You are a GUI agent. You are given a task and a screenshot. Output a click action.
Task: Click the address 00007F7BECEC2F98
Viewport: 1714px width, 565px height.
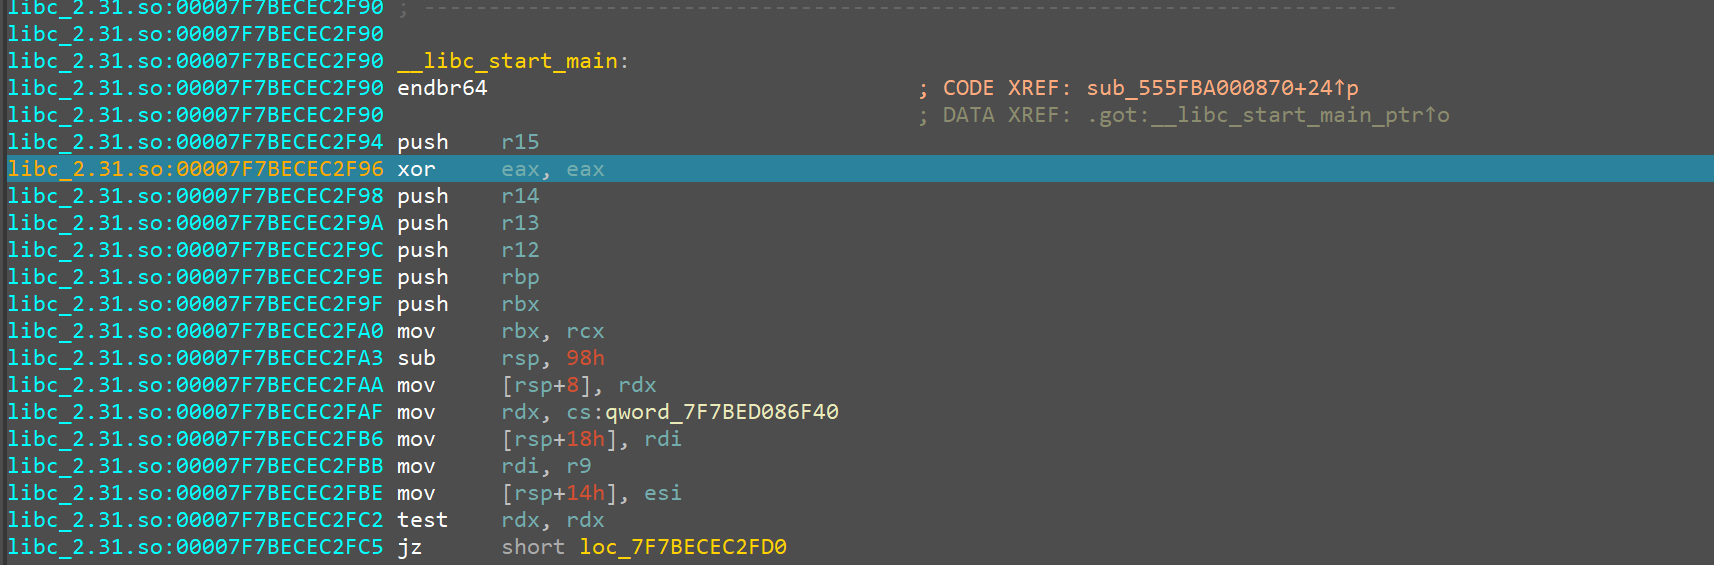279,196
